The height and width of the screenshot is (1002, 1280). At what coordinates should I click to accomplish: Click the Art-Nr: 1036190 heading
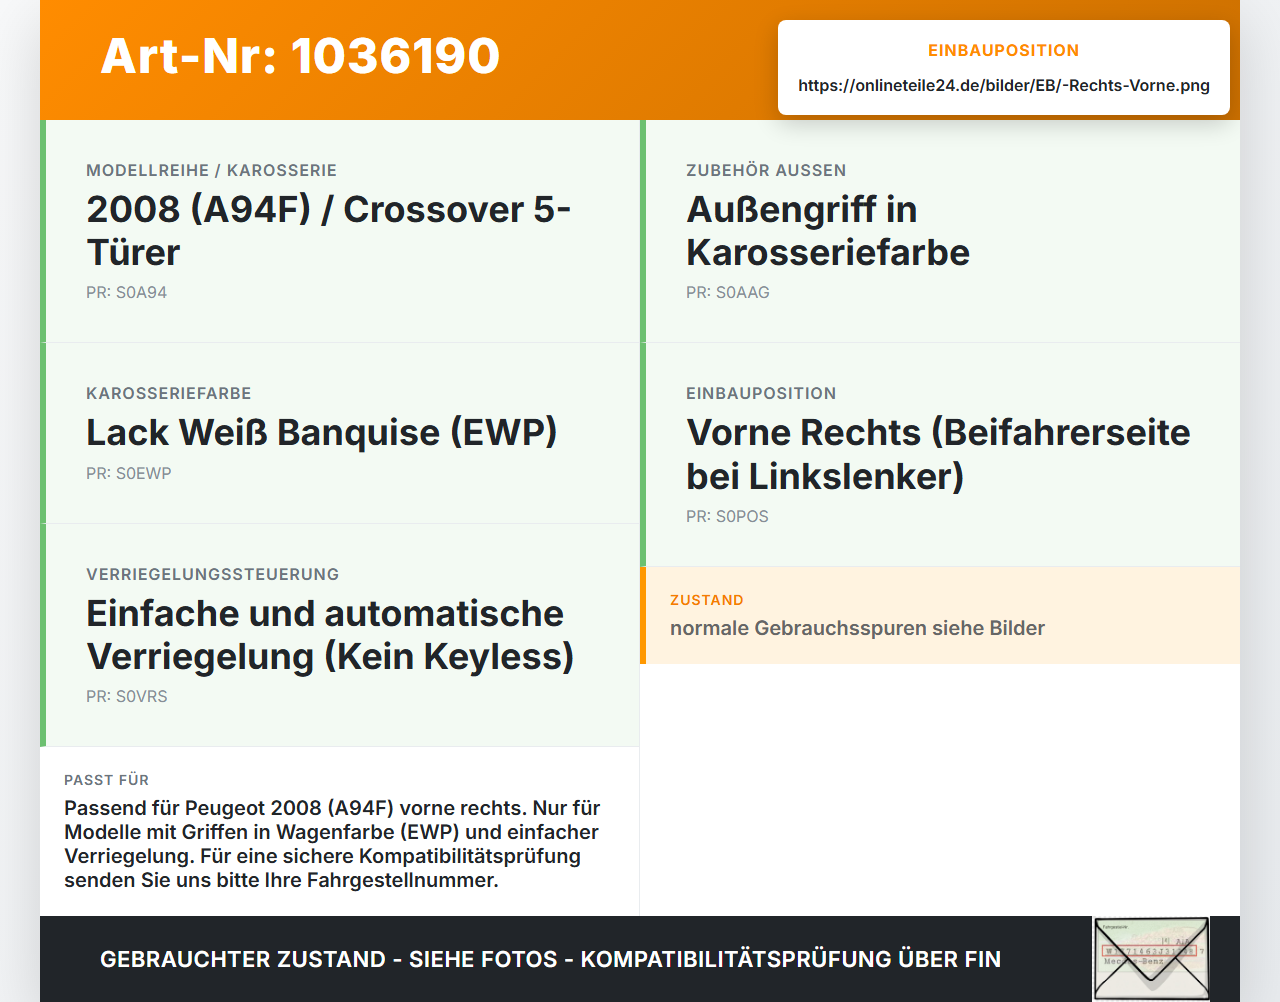coord(300,56)
